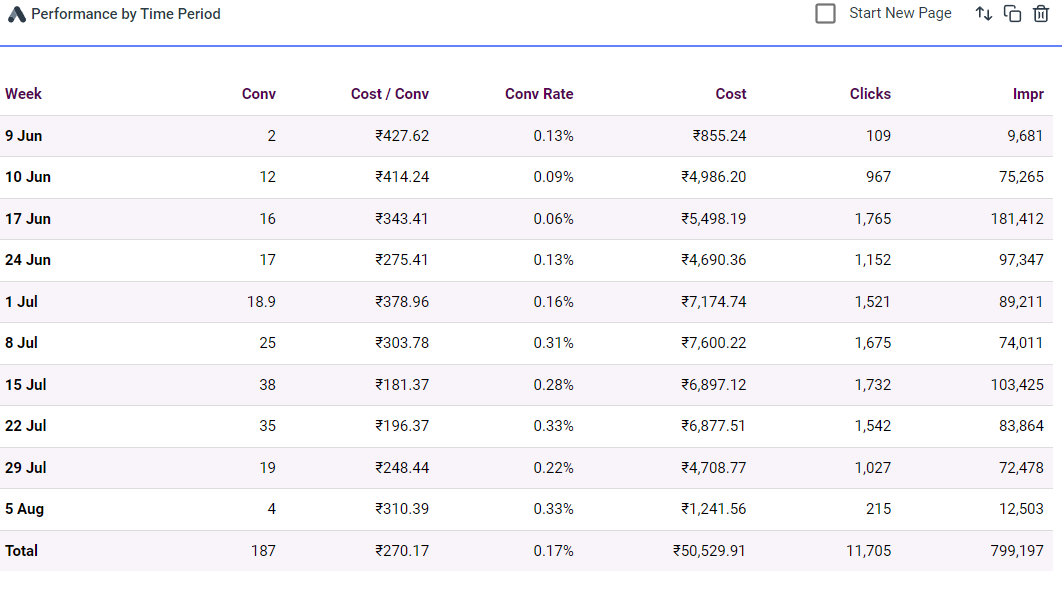Click the Google Ads logo icon
This screenshot has height=596, width=1062.
coord(17,15)
